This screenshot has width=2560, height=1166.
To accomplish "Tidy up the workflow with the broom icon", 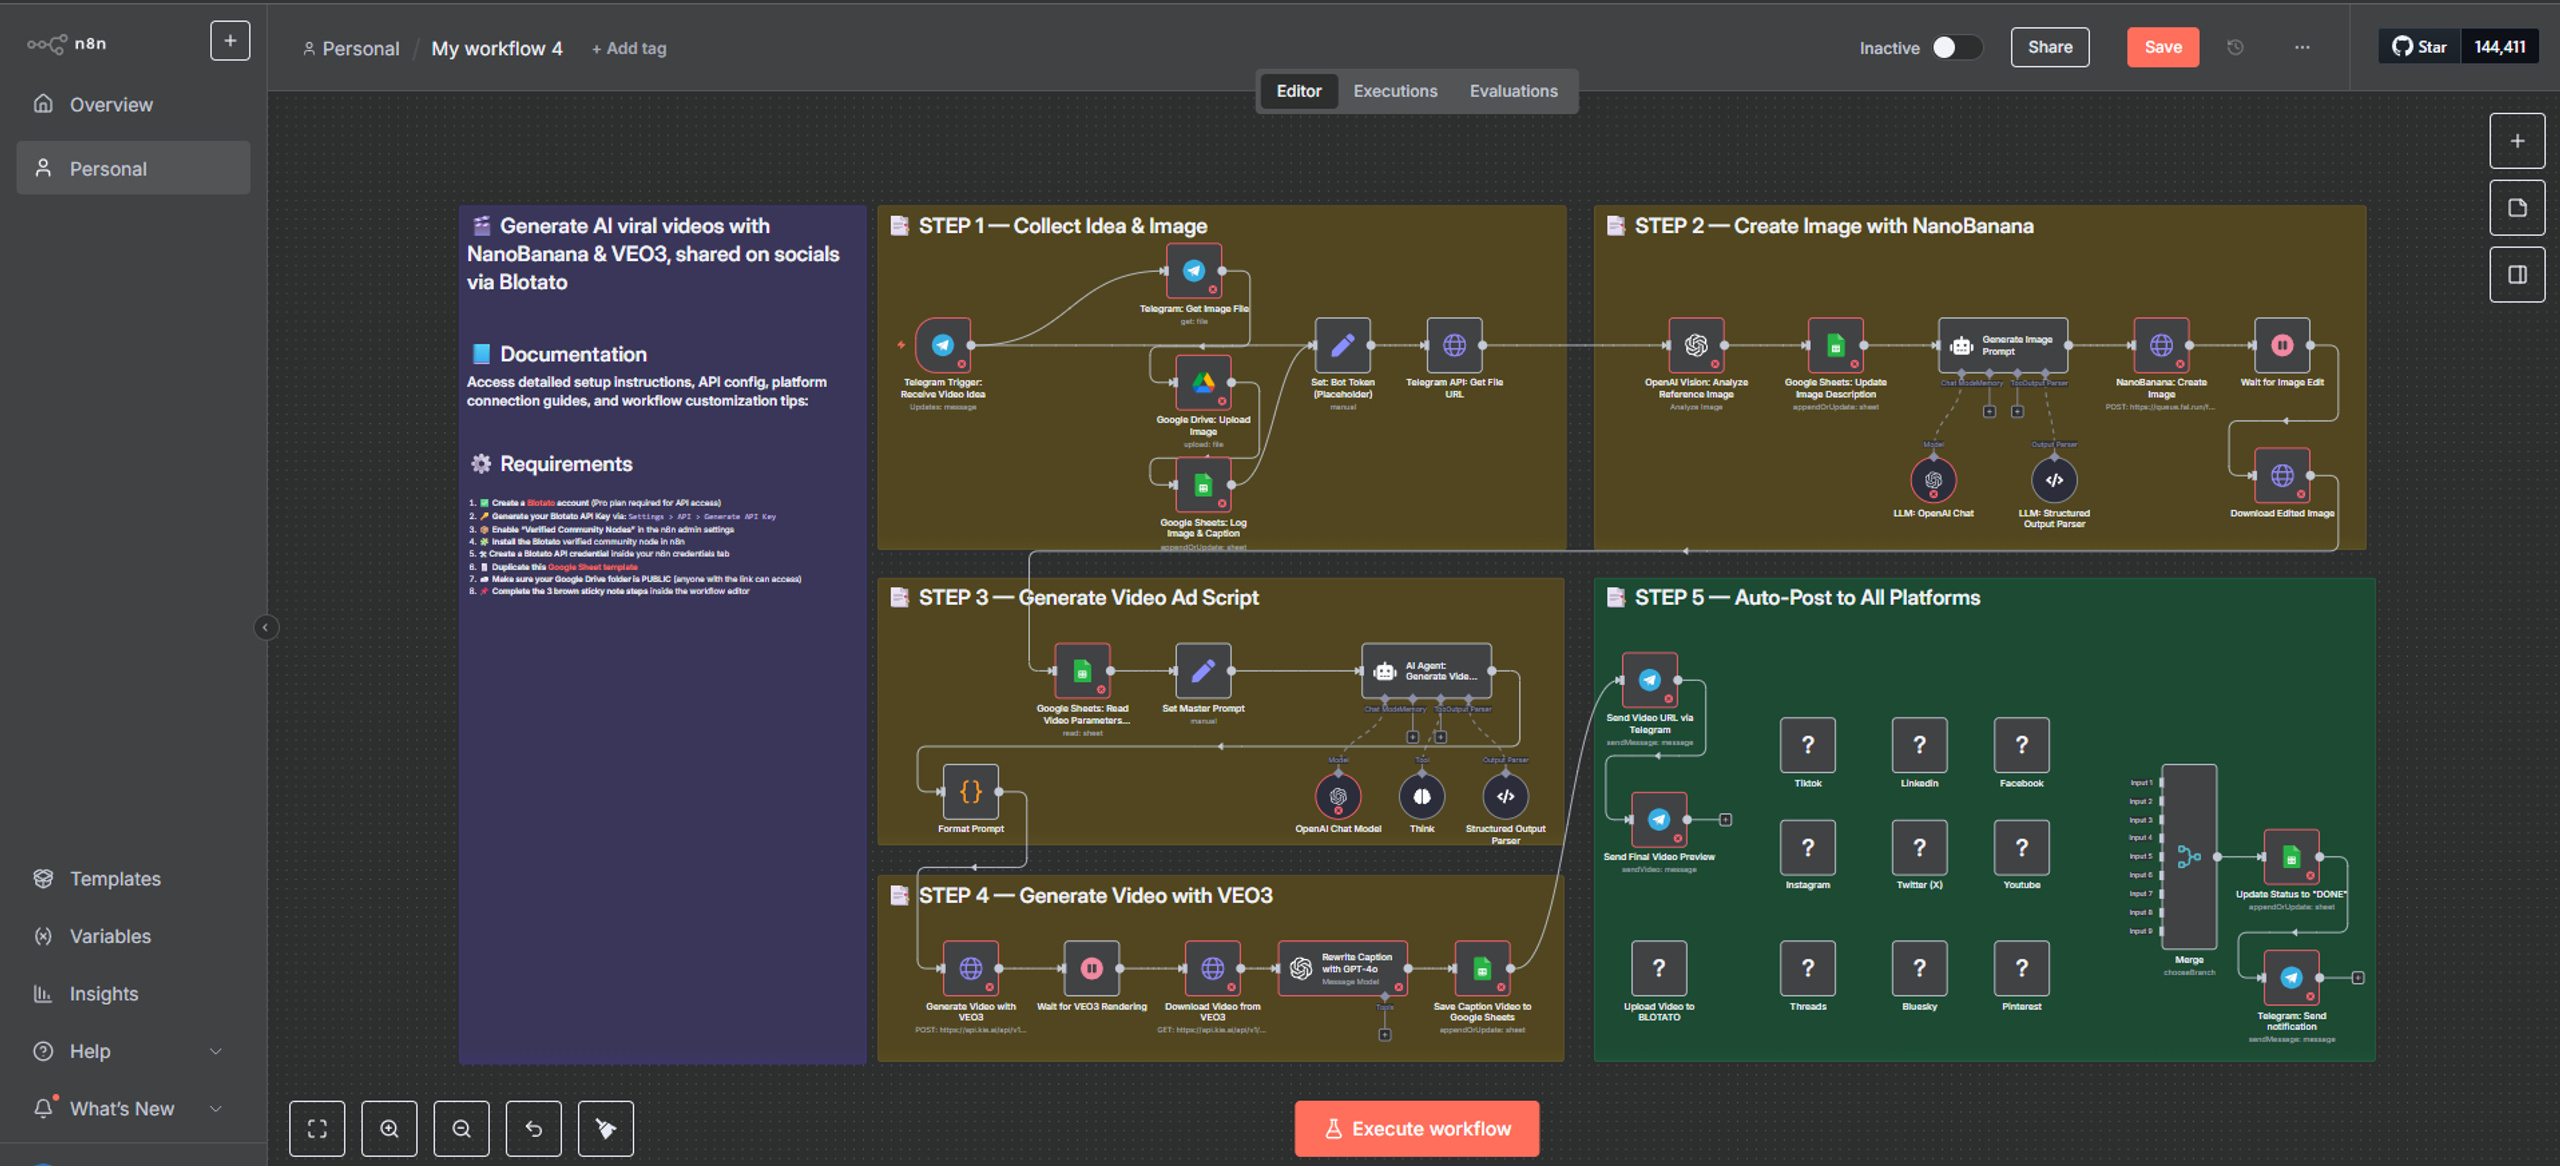I will point(605,1128).
